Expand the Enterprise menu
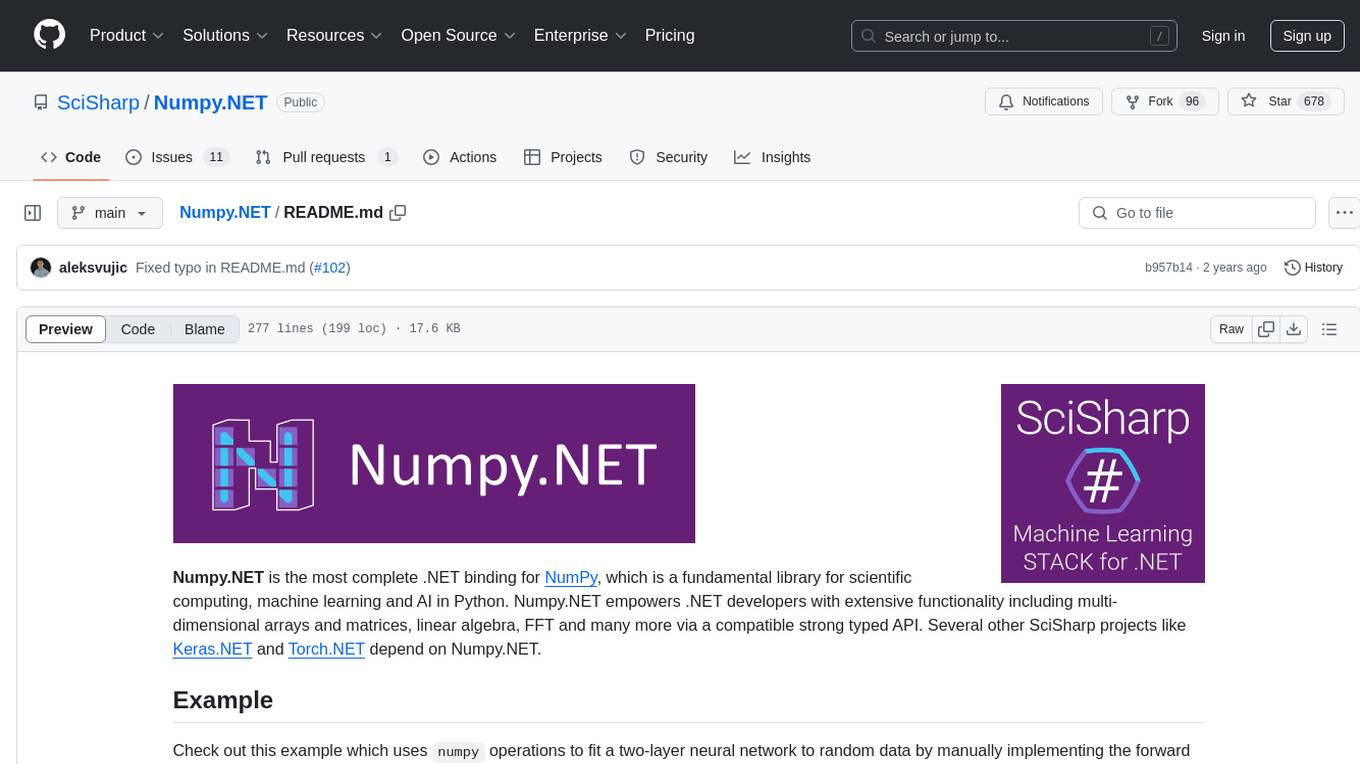 [580, 35]
